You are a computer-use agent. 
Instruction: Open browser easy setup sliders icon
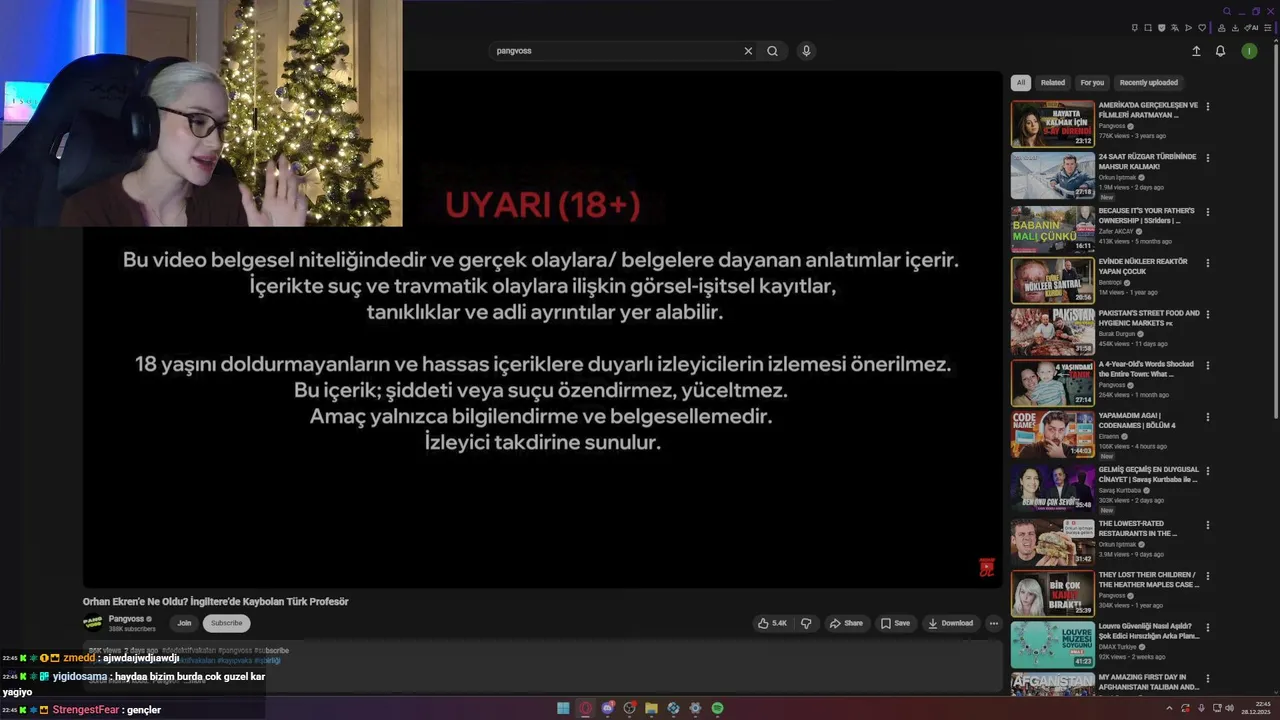1267,28
